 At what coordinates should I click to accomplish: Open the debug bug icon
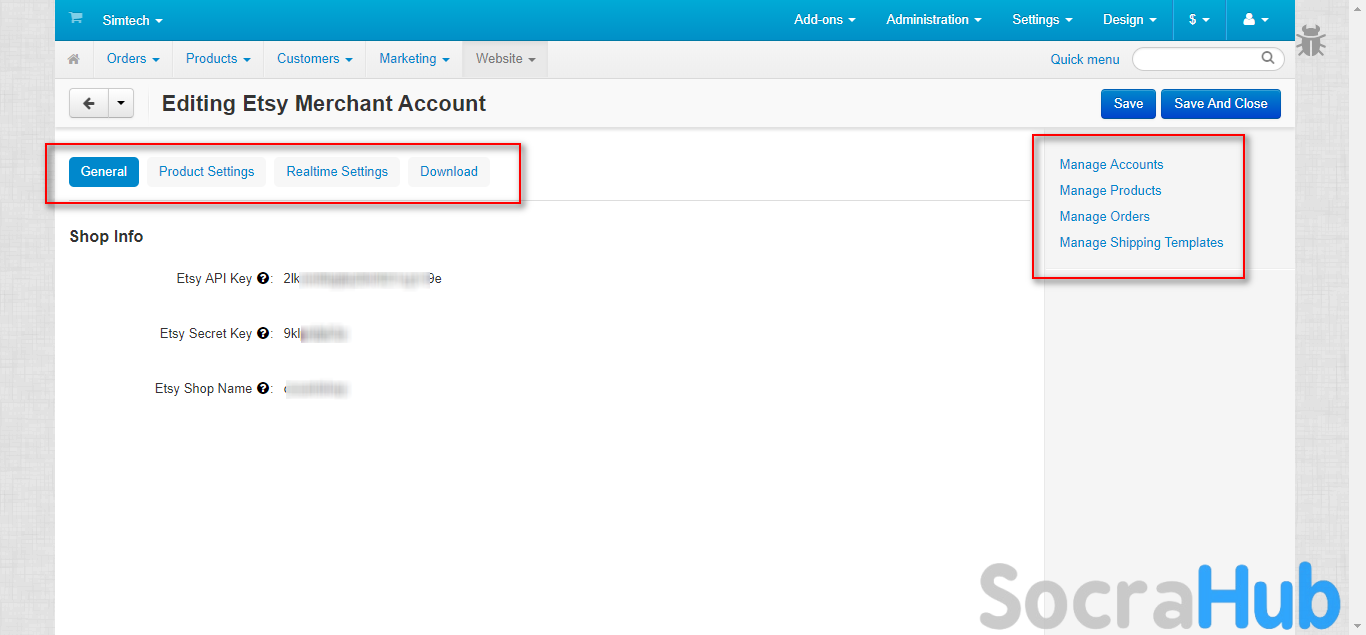pos(1311,41)
